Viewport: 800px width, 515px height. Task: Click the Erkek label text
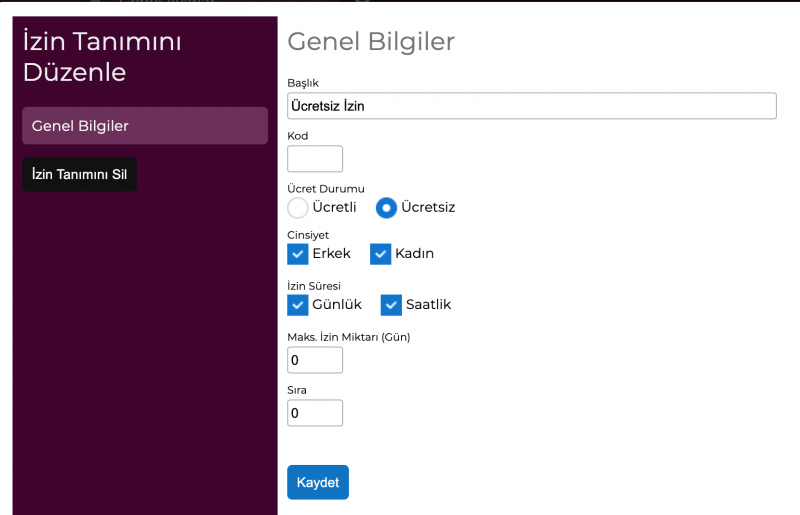pyautogui.click(x=332, y=253)
